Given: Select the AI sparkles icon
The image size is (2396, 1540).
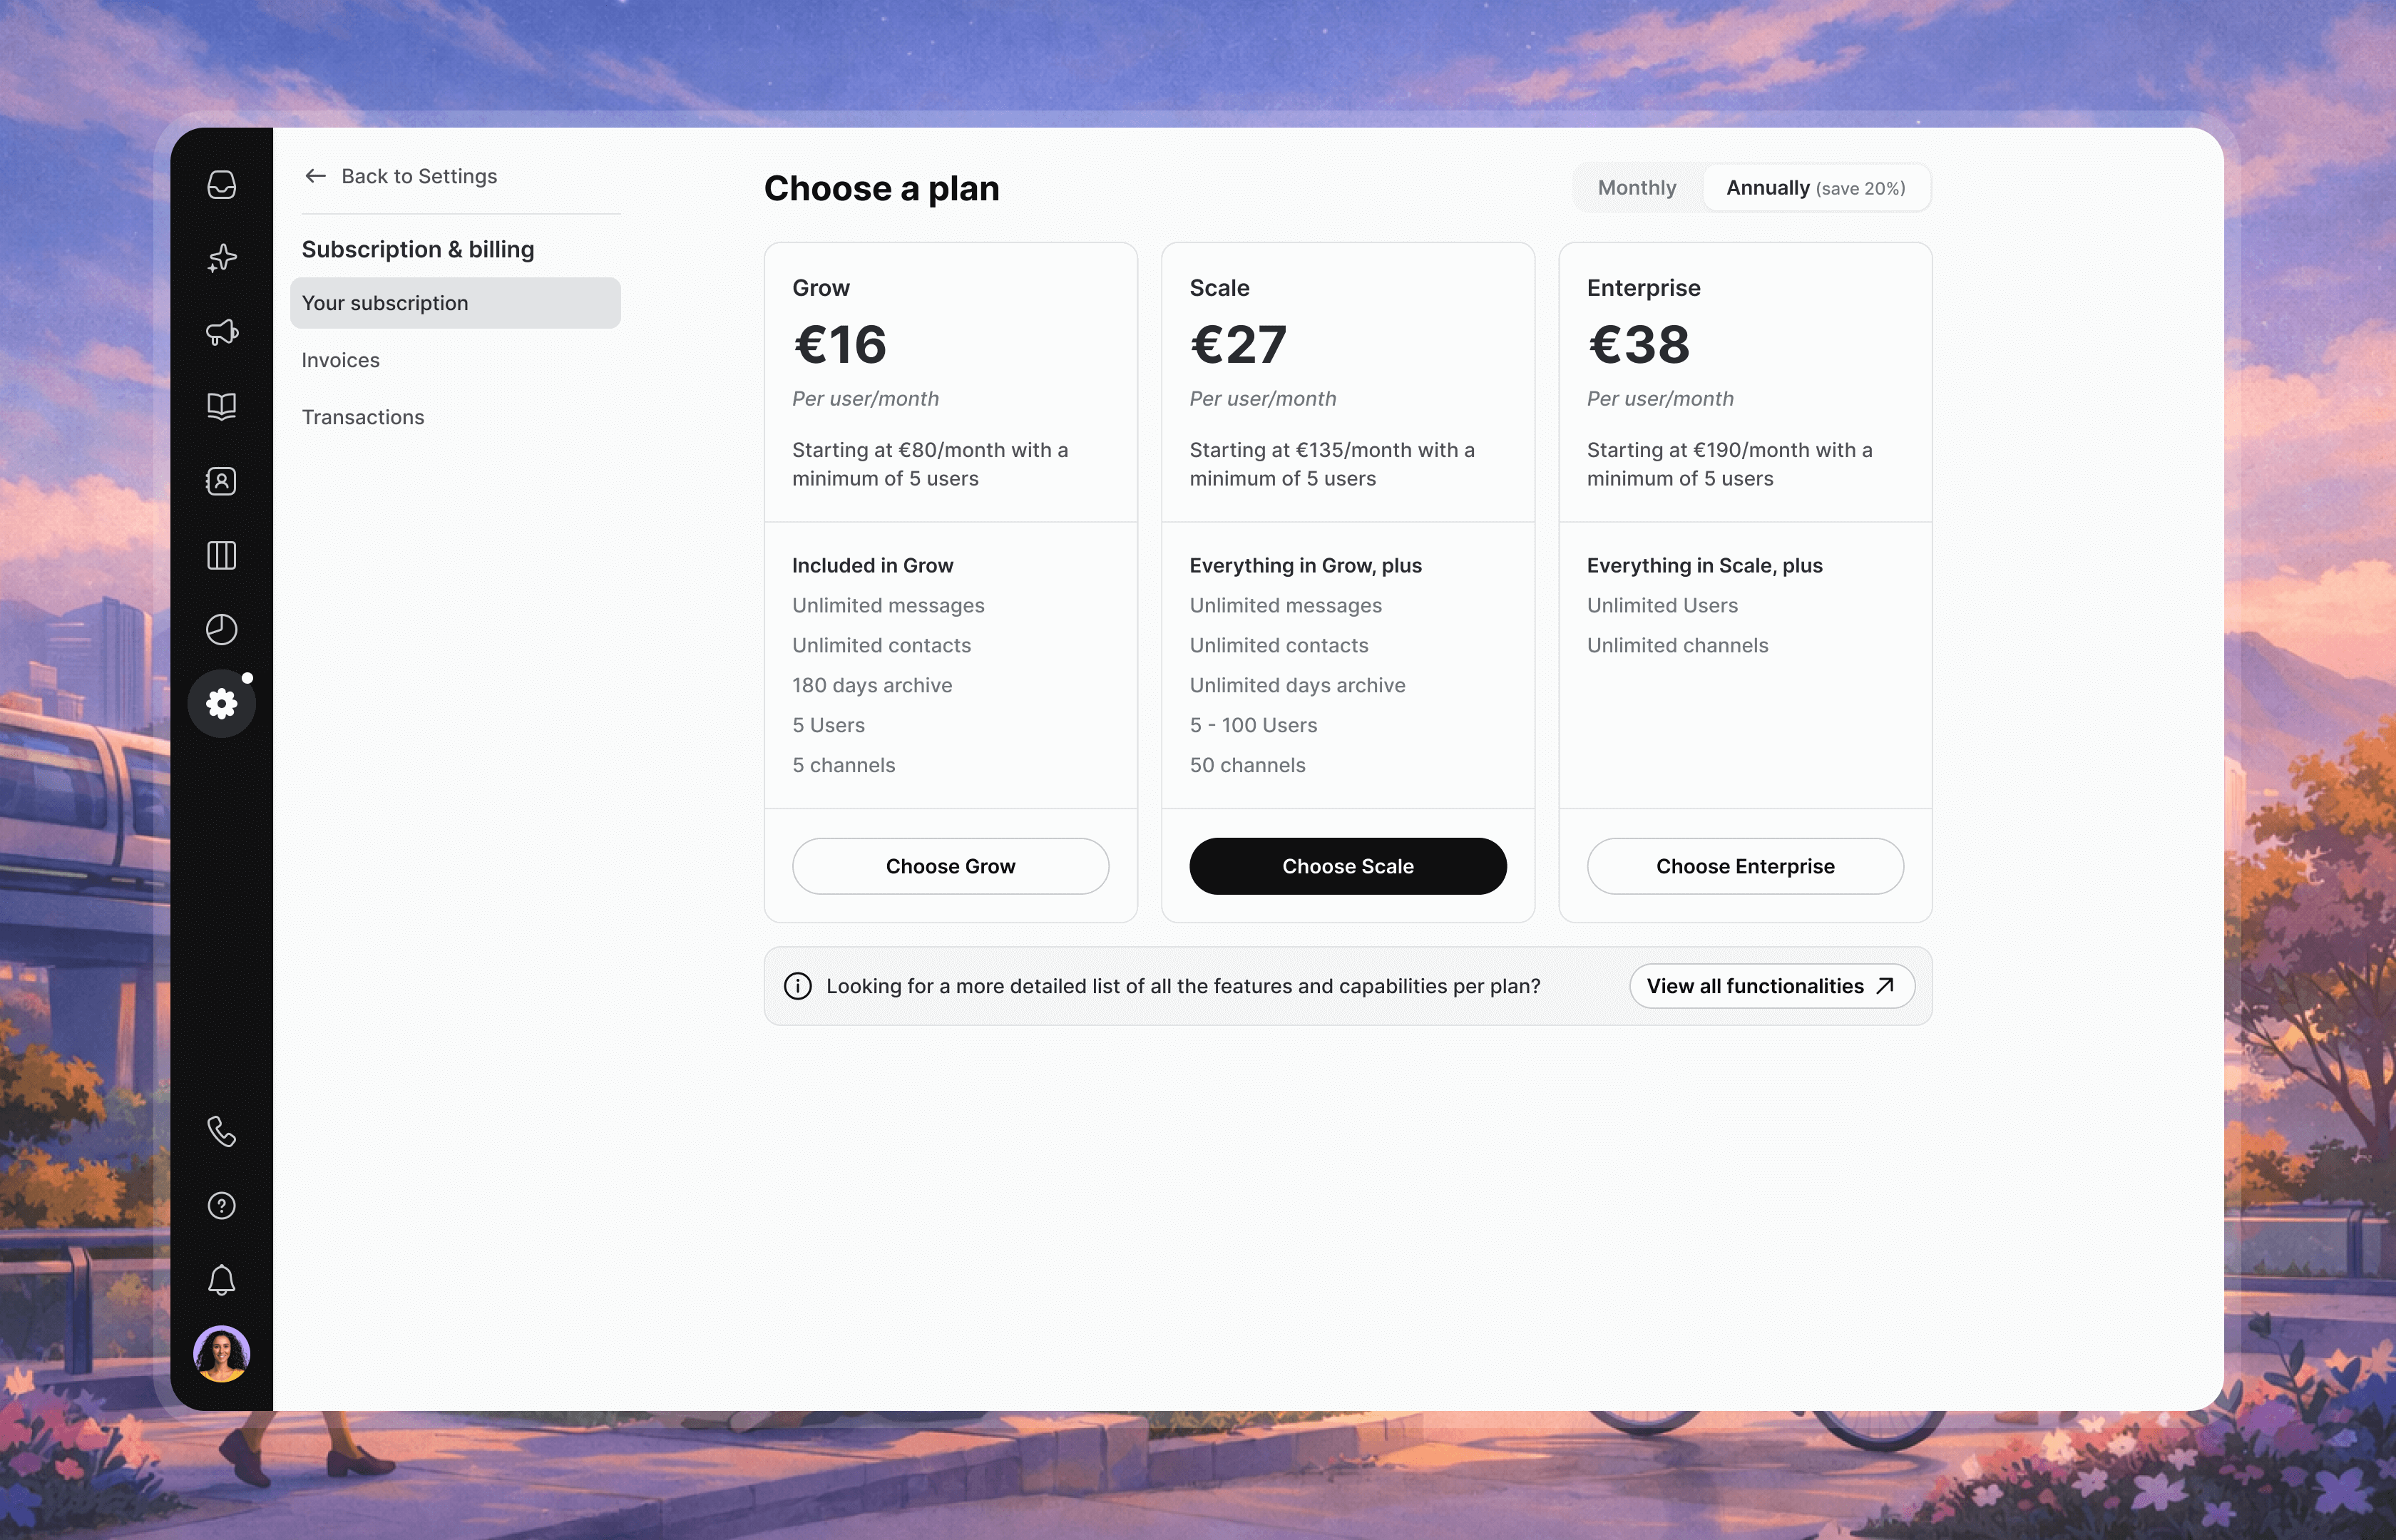Looking at the screenshot, I should click(222, 258).
